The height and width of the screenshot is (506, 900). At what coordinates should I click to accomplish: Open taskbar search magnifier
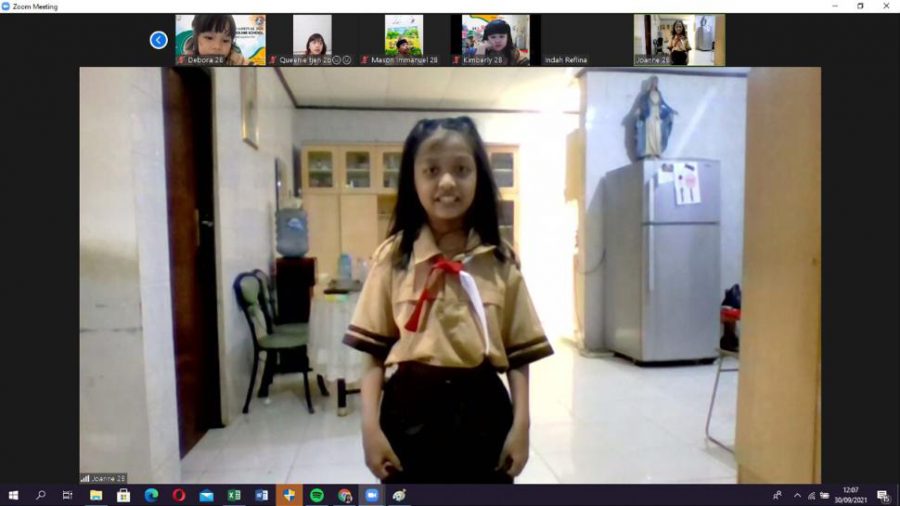41,495
